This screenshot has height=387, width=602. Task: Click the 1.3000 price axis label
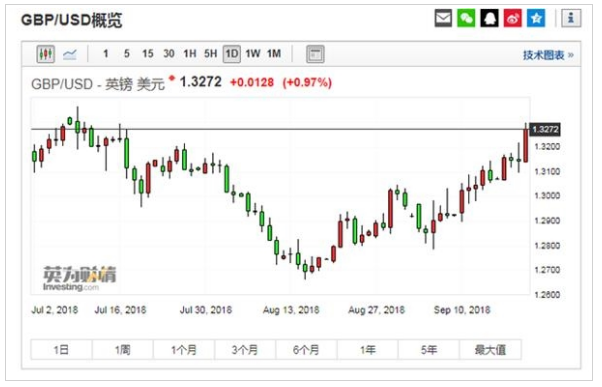click(547, 196)
